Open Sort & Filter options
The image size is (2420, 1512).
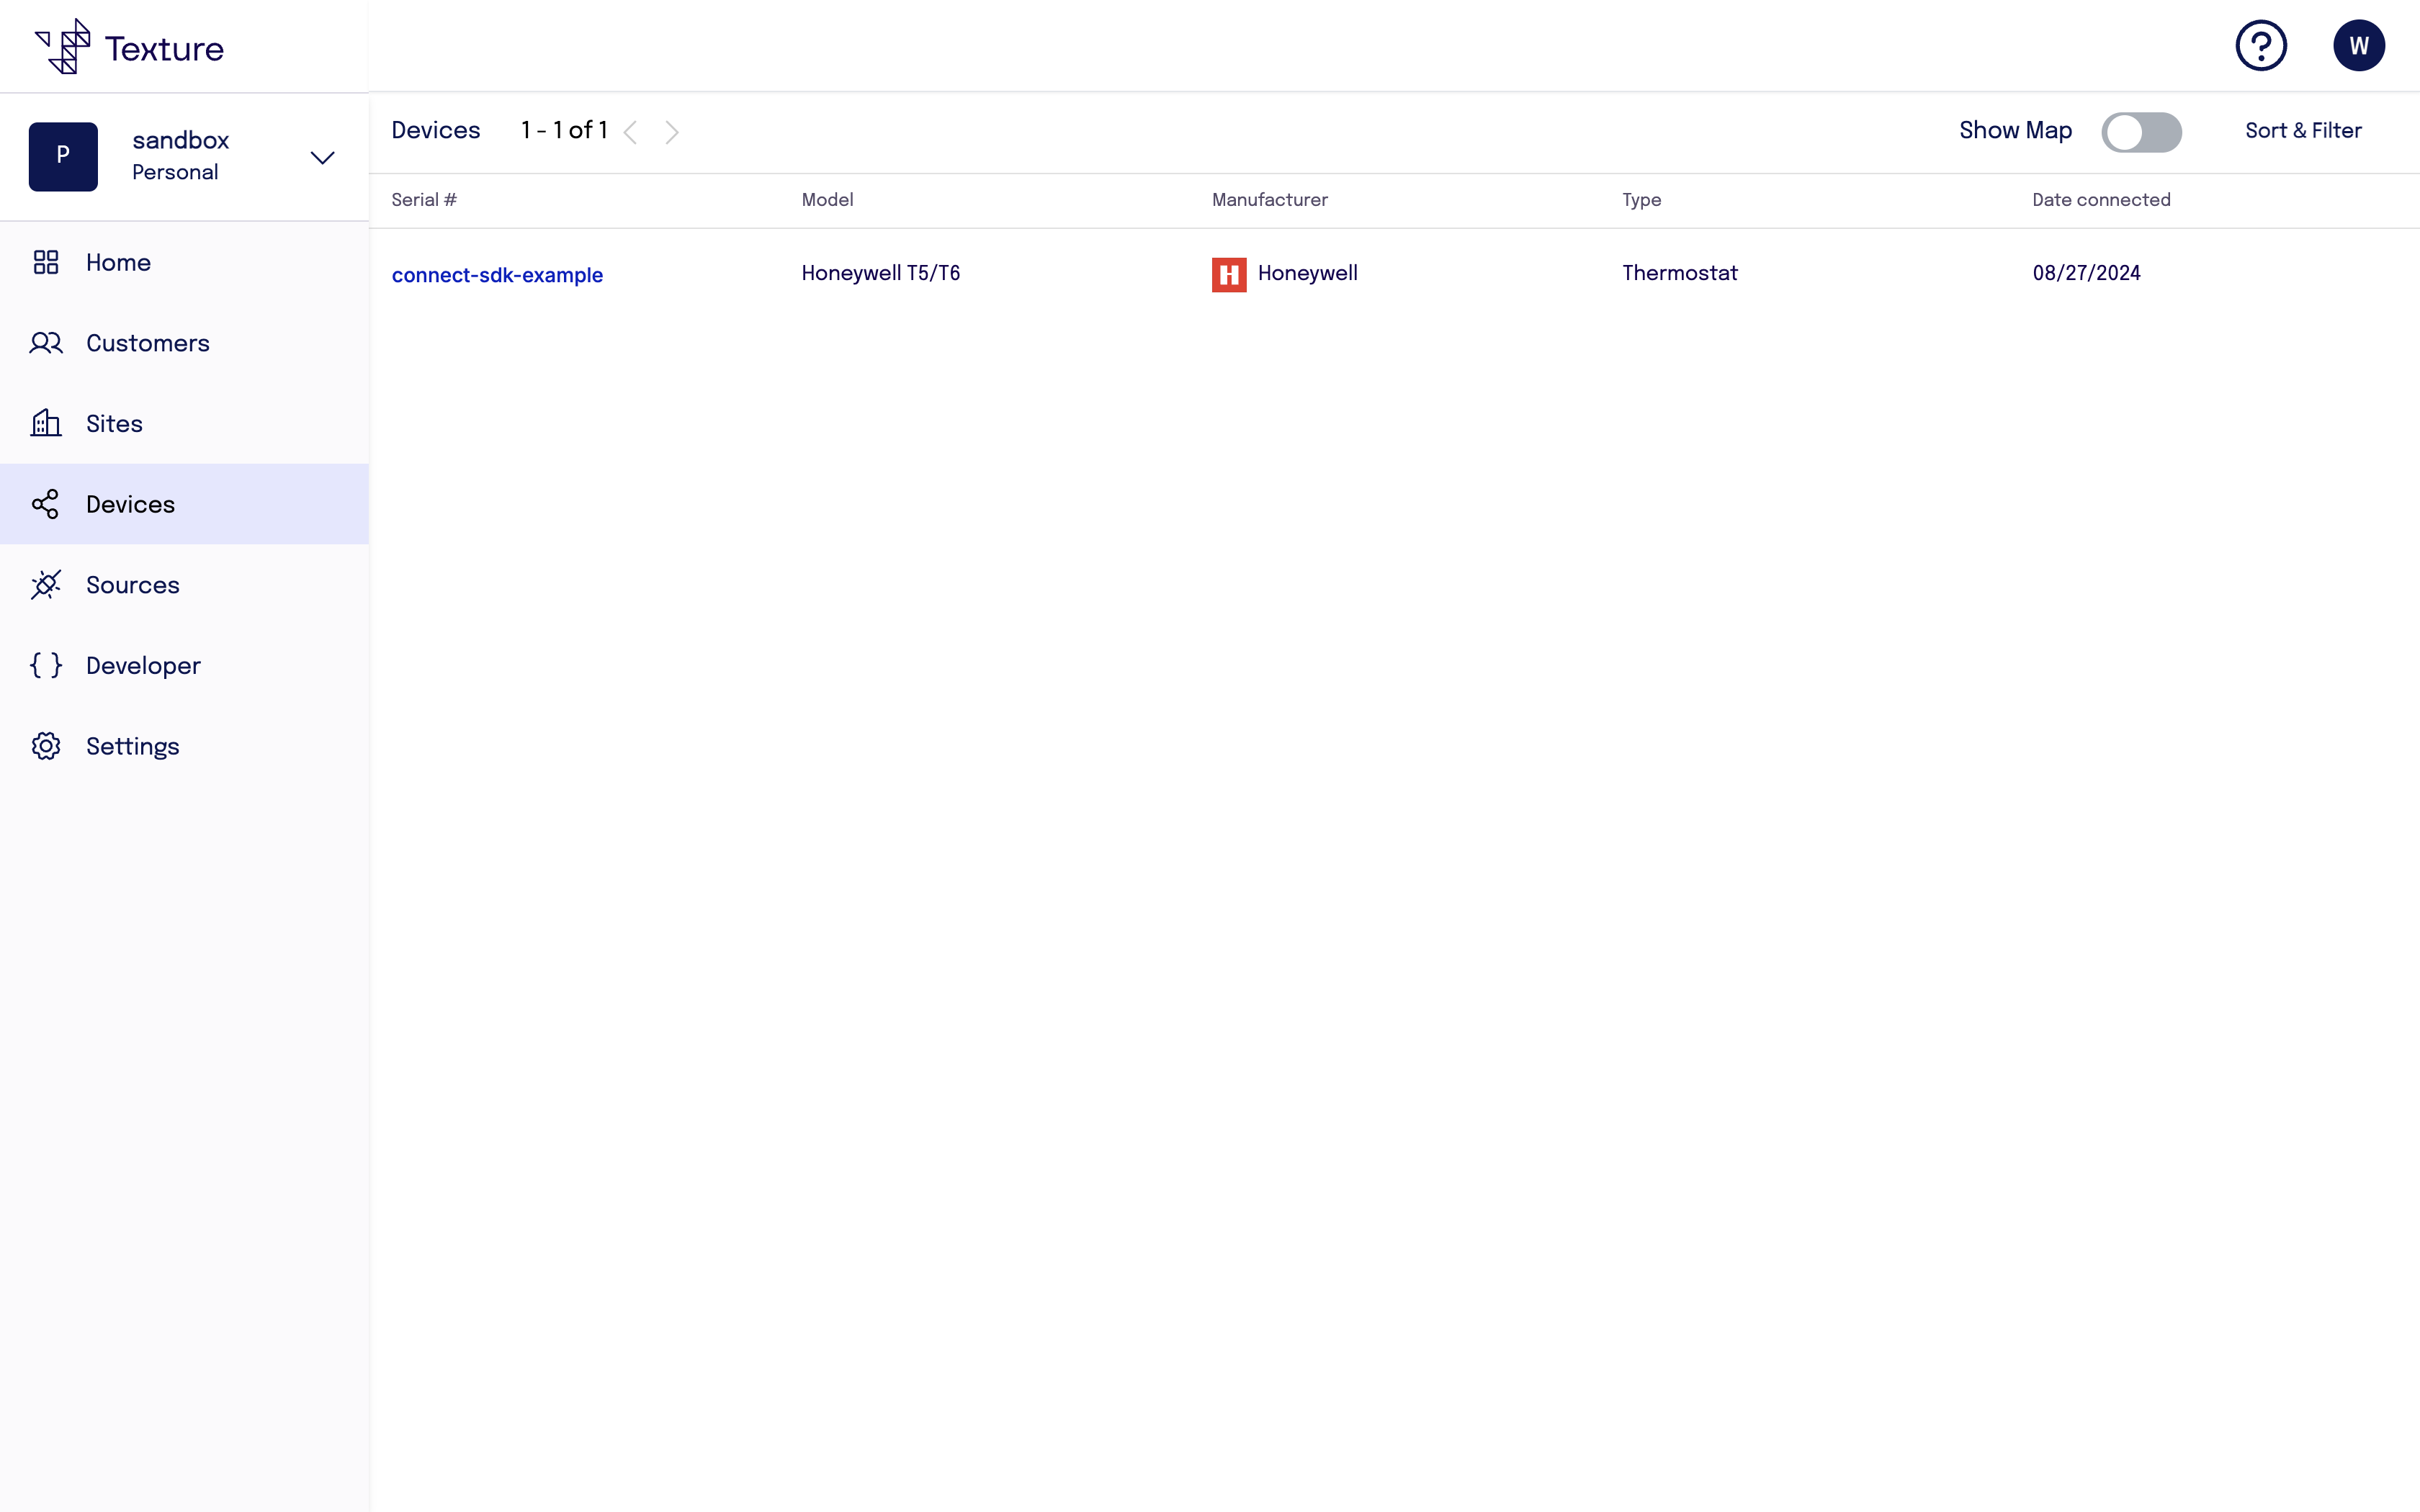[2303, 131]
